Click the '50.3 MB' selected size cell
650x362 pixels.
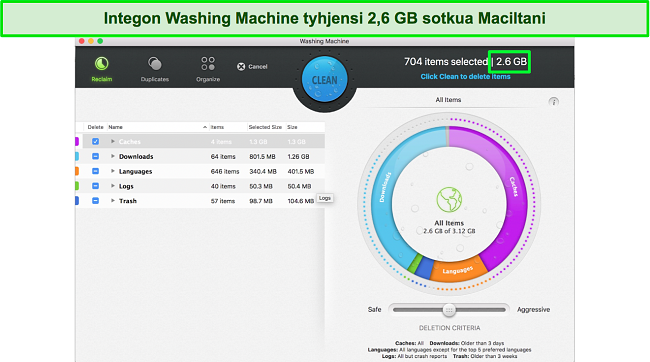point(261,186)
